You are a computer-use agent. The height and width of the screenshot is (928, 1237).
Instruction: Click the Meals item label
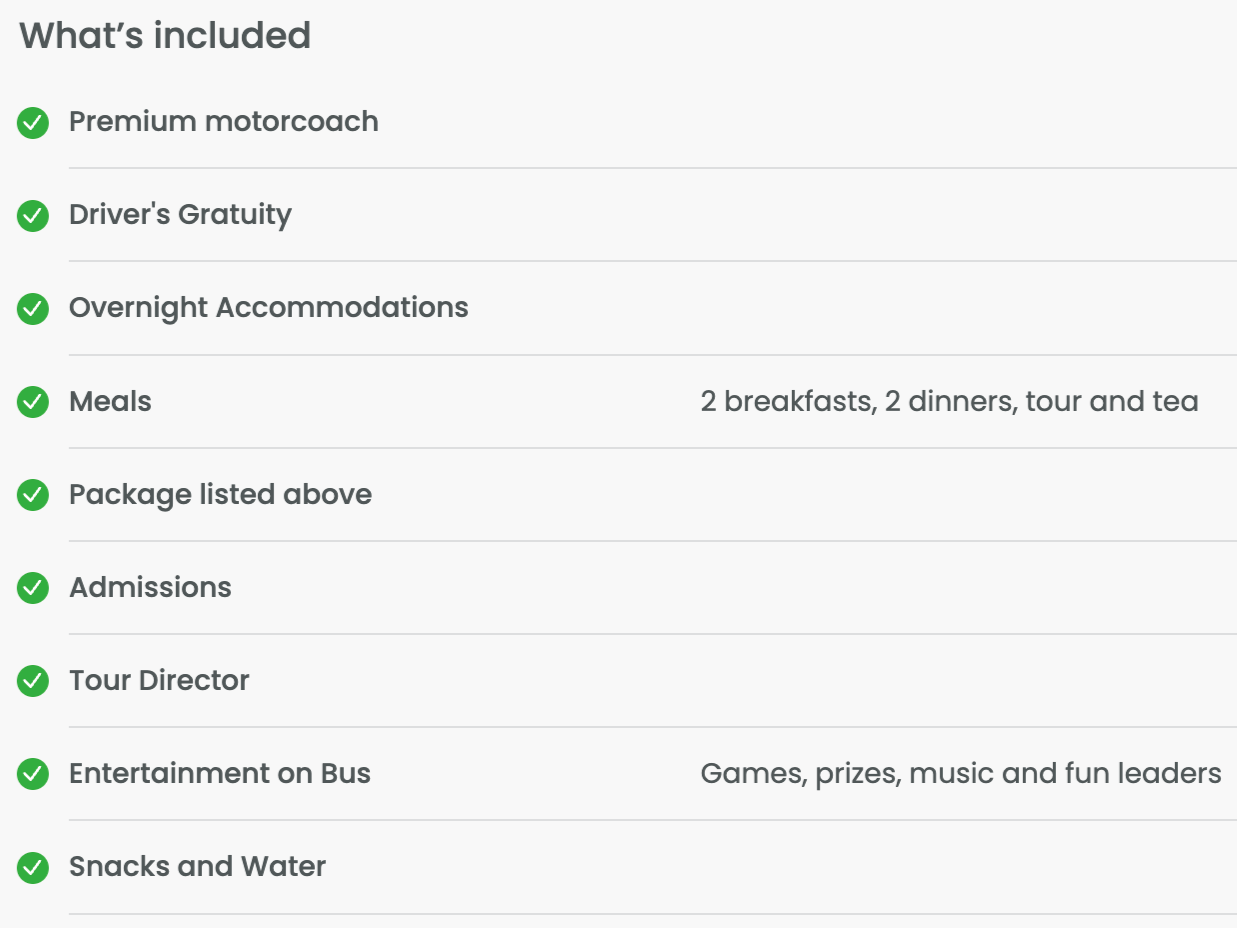(110, 402)
